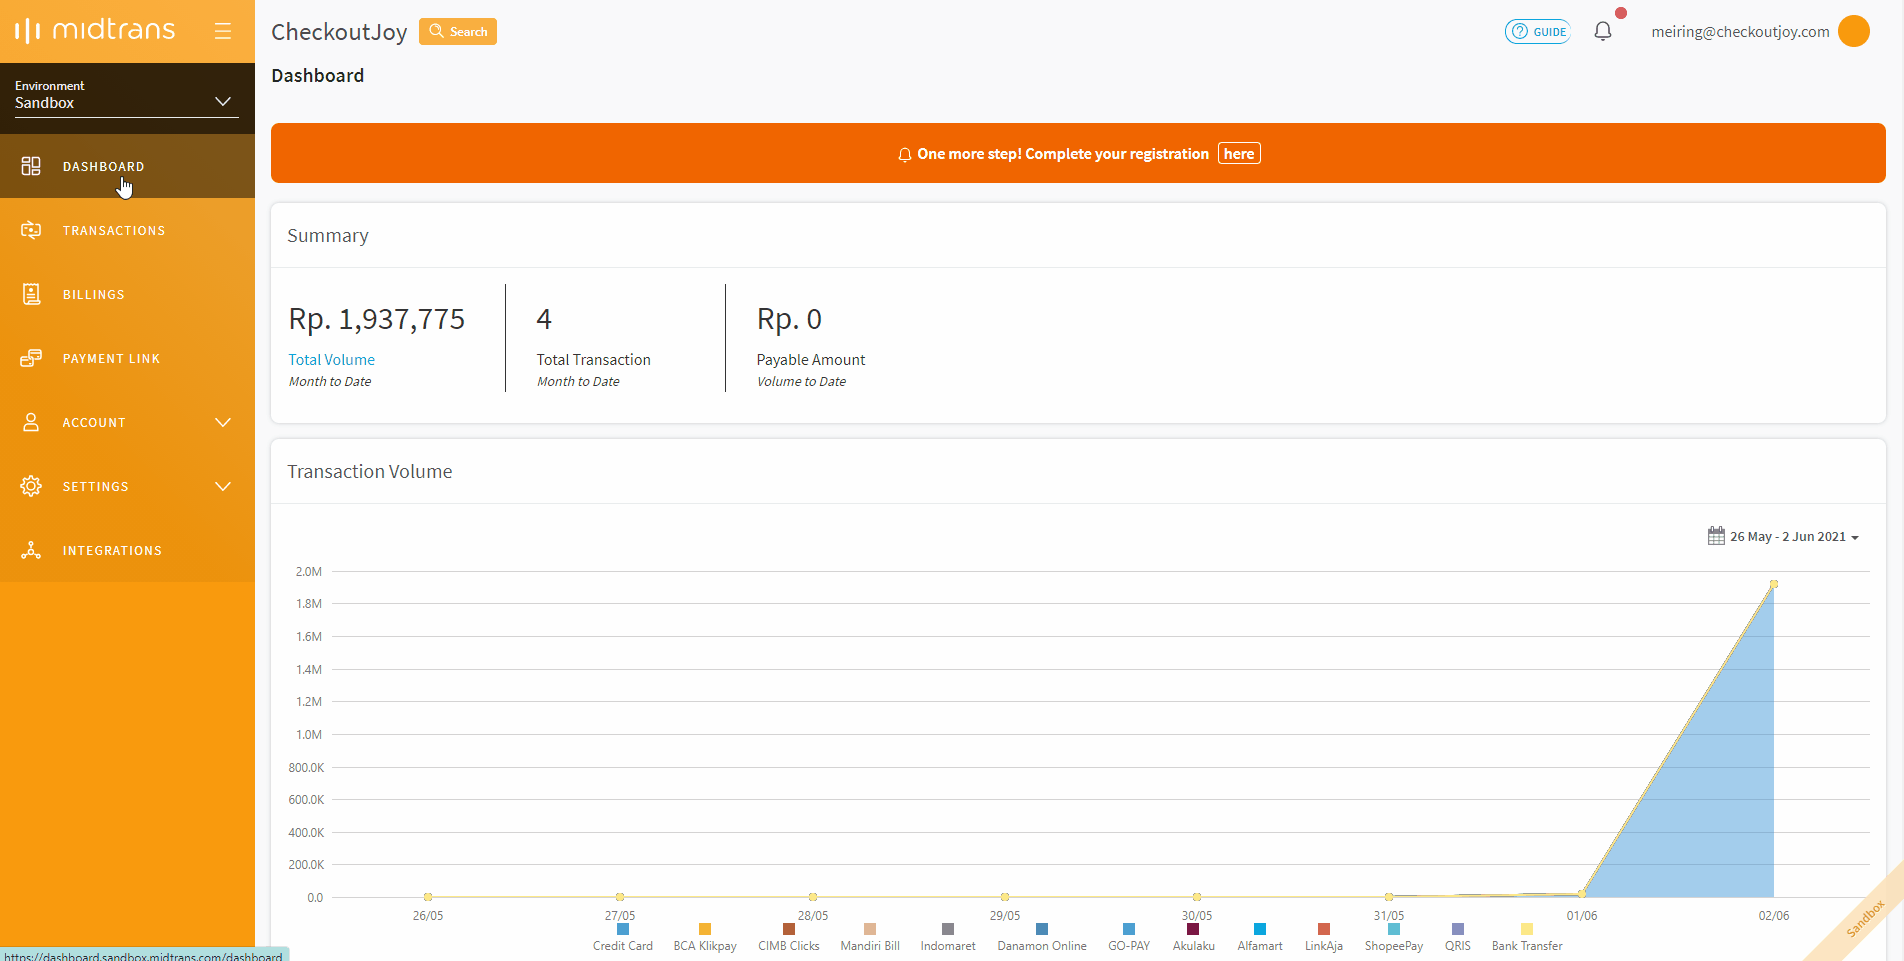Toggle Mandiri Bill legend swatch
The height and width of the screenshot is (961, 1904).
(x=870, y=929)
